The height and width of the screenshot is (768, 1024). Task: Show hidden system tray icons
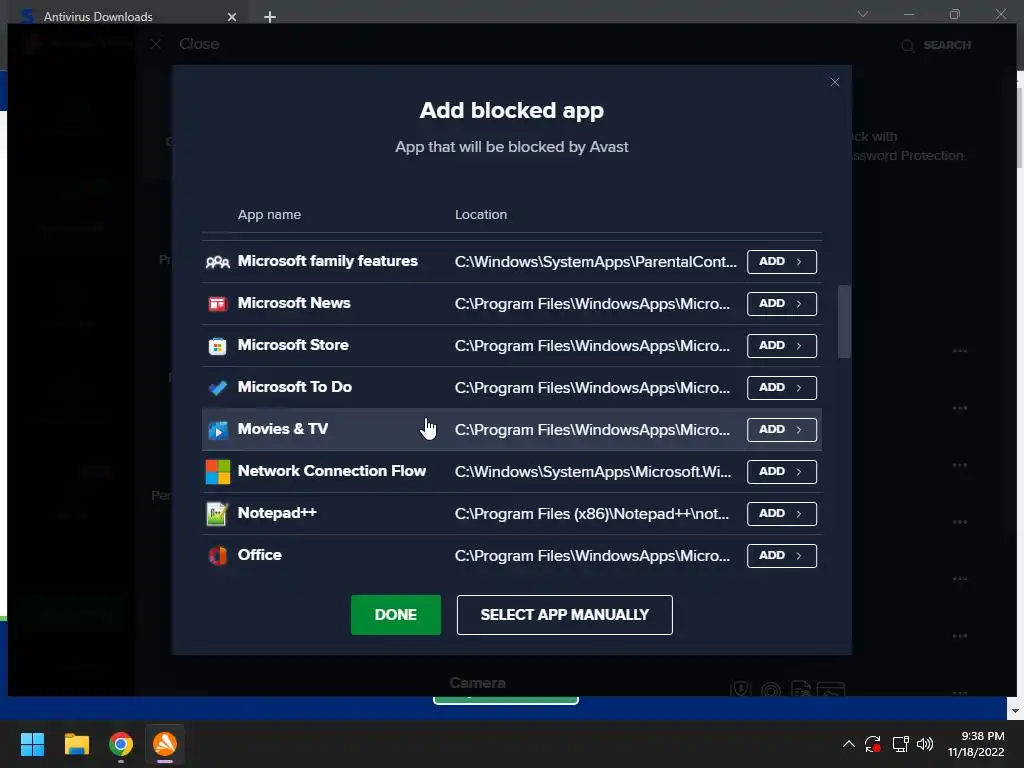click(x=848, y=744)
